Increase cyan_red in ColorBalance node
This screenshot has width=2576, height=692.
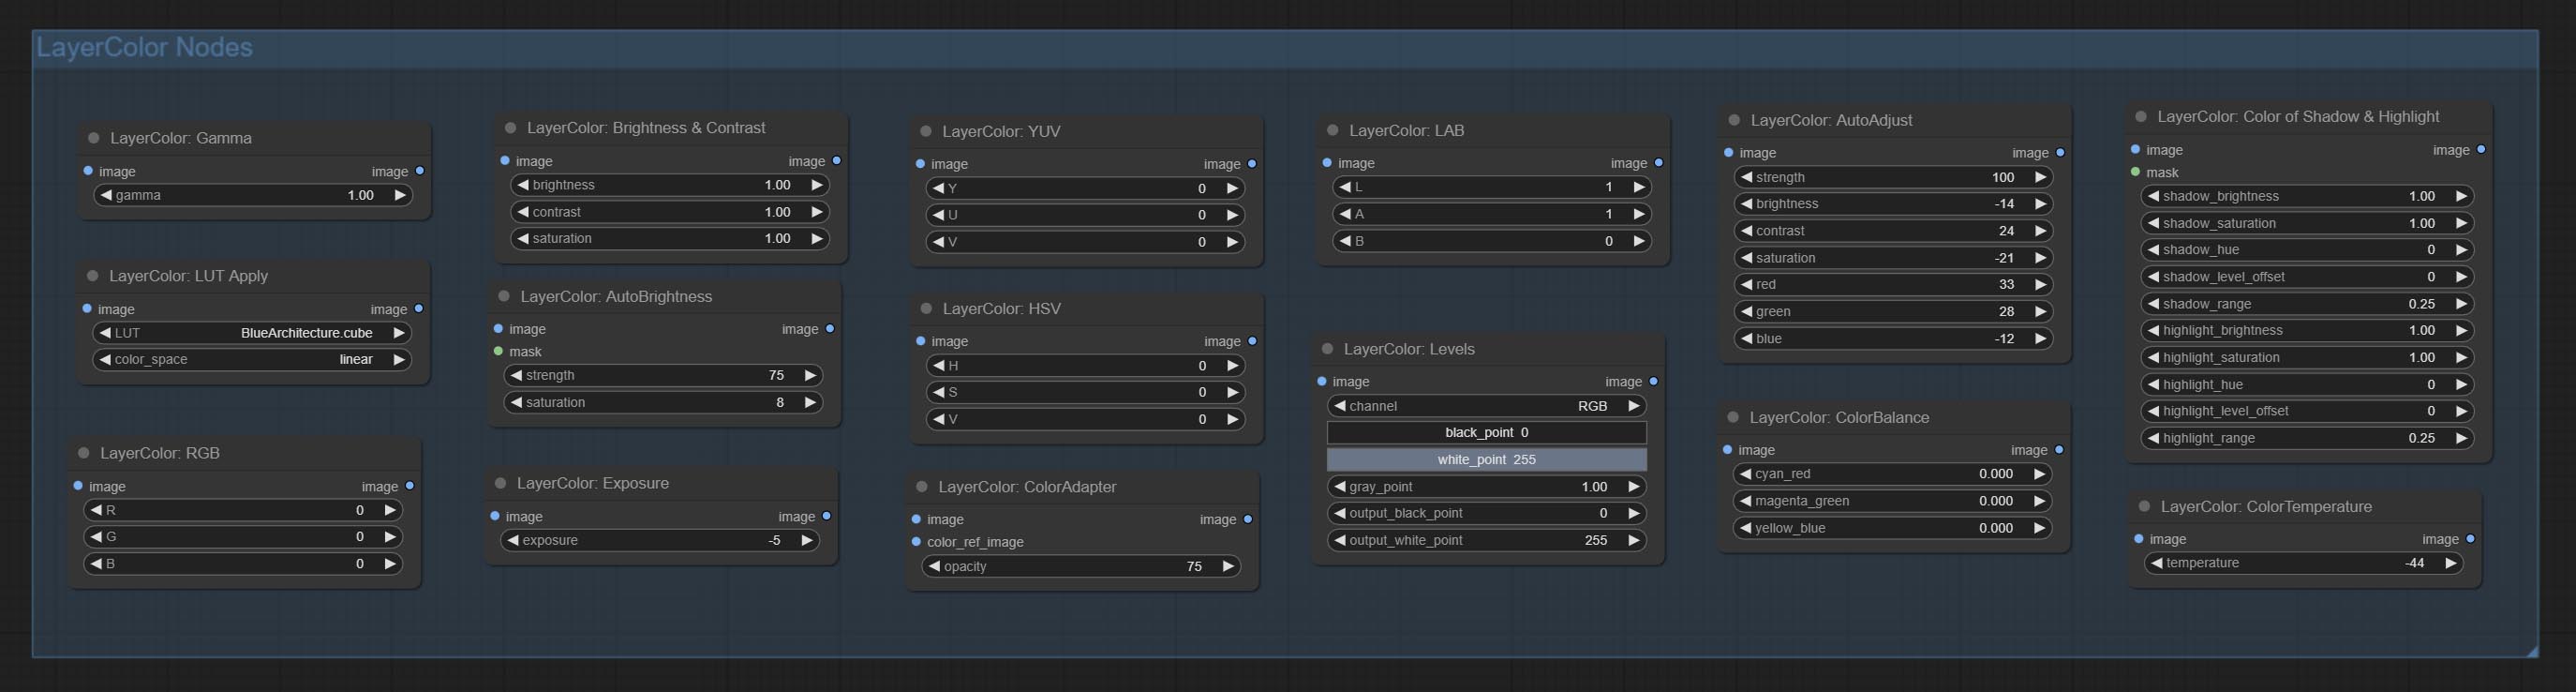click(x=2039, y=474)
